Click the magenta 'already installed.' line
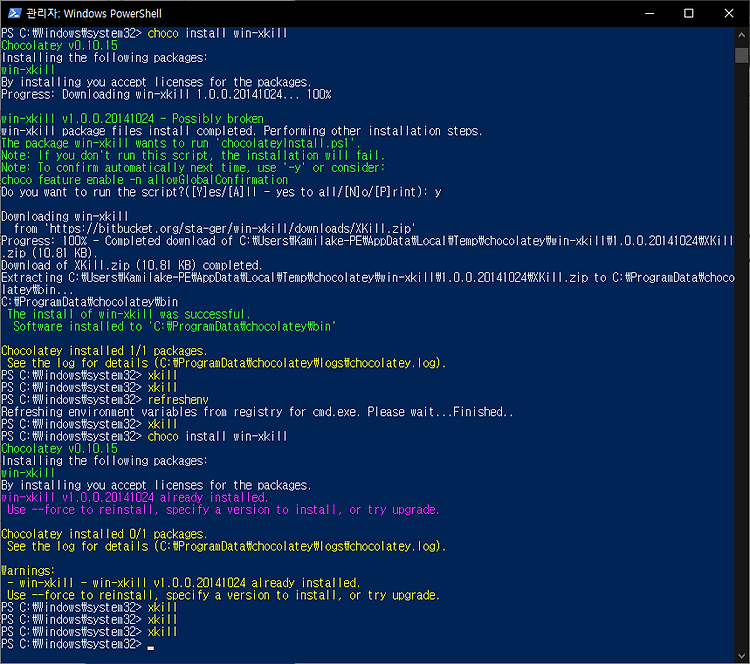The height and width of the screenshot is (664, 750). click(x=134, y=498)
